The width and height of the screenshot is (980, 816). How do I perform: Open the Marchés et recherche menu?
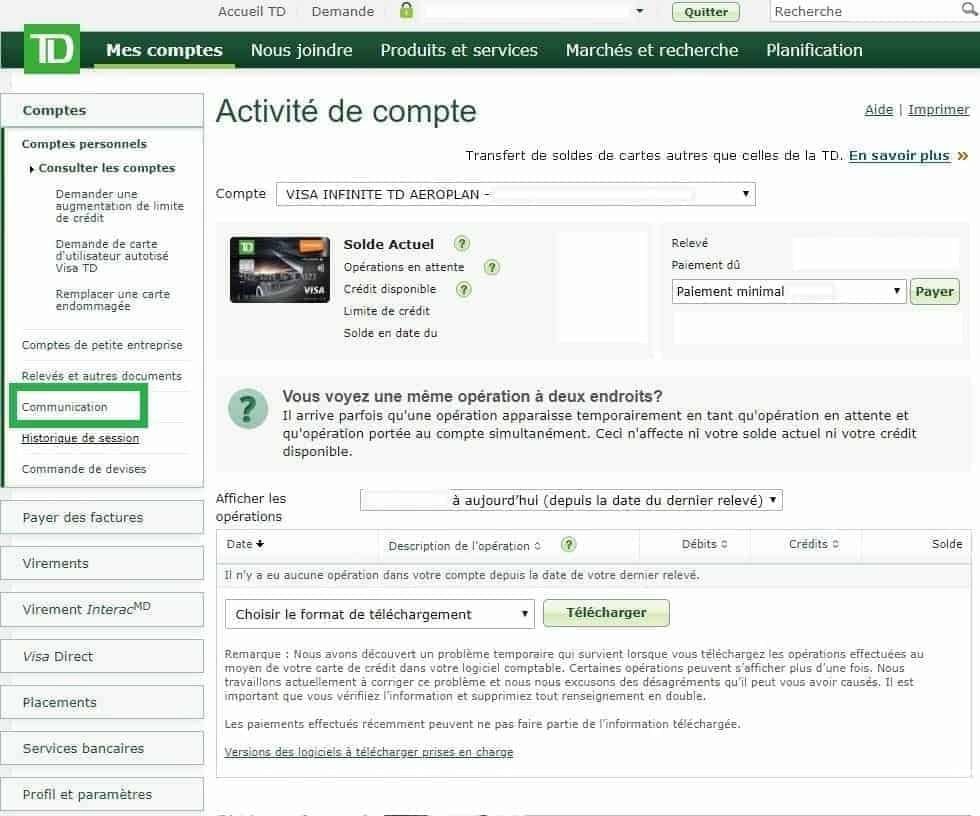click(651, 50)
